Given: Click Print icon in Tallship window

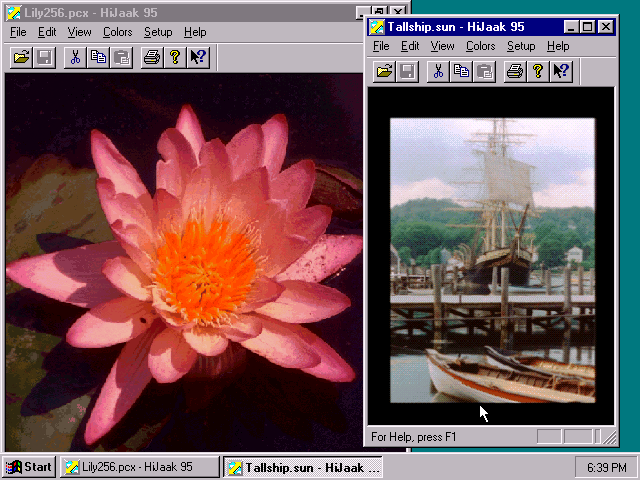Looking at the screenshot, I should pyautogui.click(x=515, y=71).
